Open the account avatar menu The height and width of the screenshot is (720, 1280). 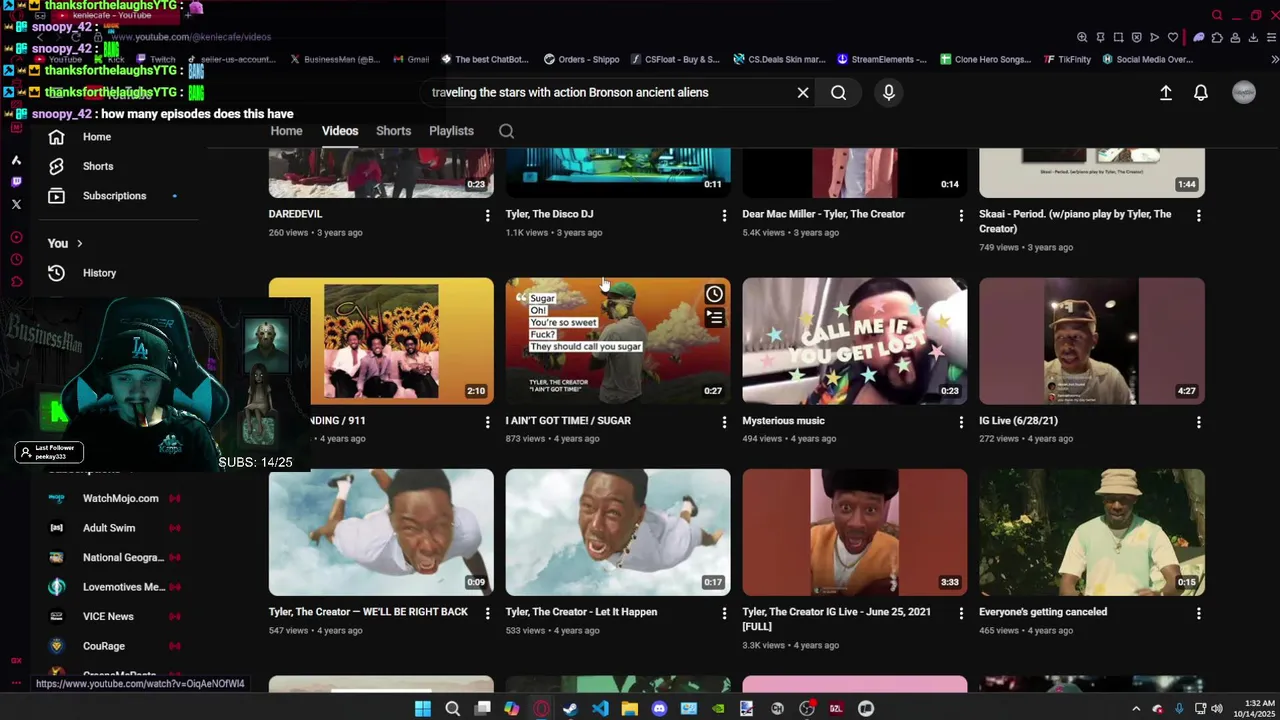(1244, 93)
